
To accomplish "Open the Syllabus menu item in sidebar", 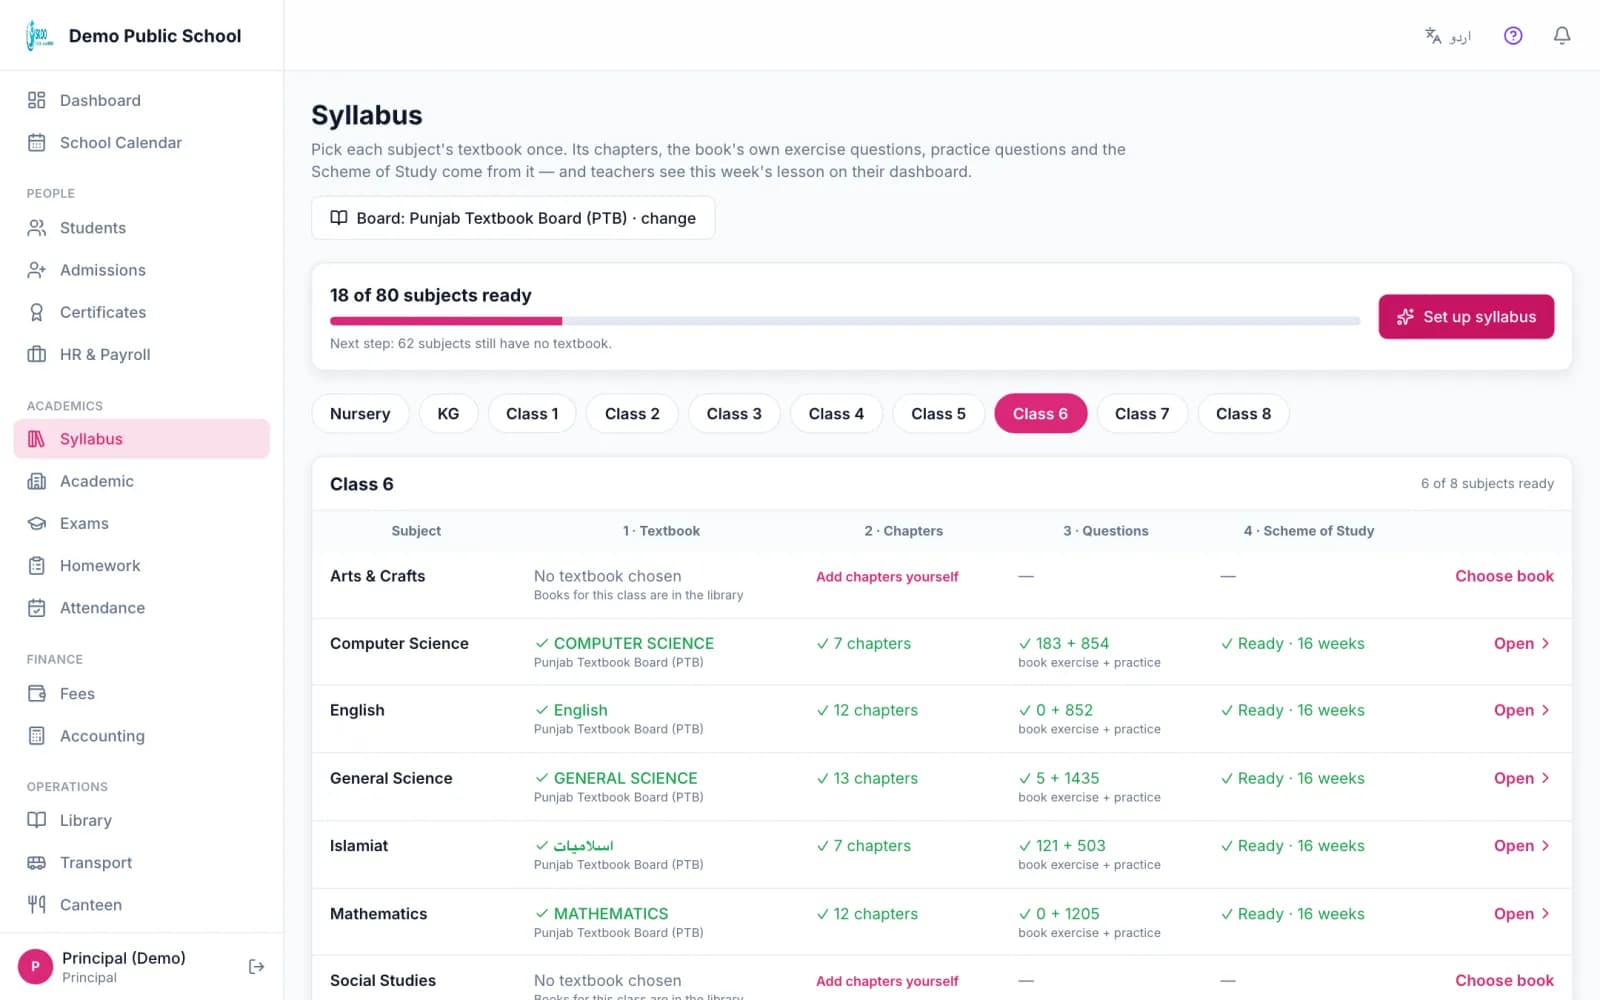I will coord(142,439).
